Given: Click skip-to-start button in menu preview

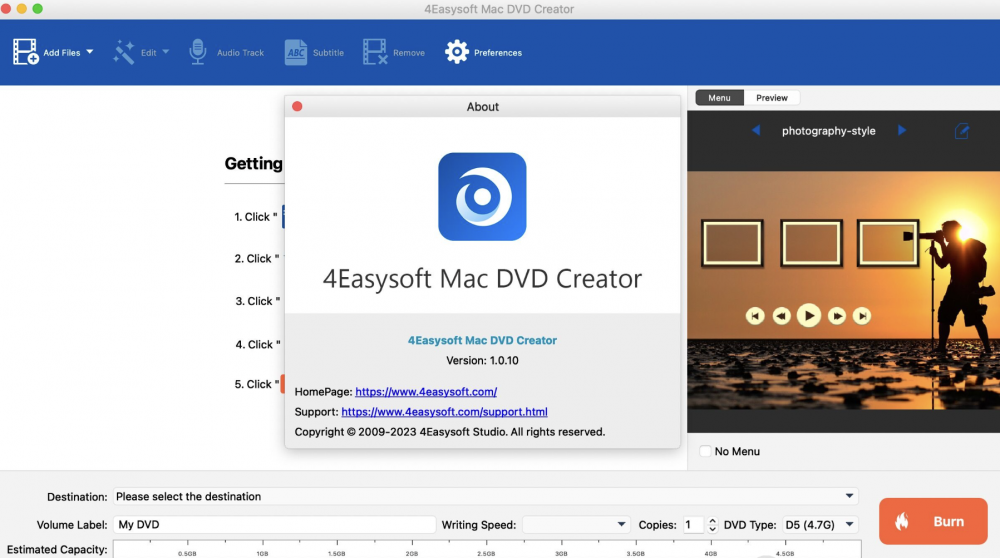Looking at the screenshot, I should point(755,316).
